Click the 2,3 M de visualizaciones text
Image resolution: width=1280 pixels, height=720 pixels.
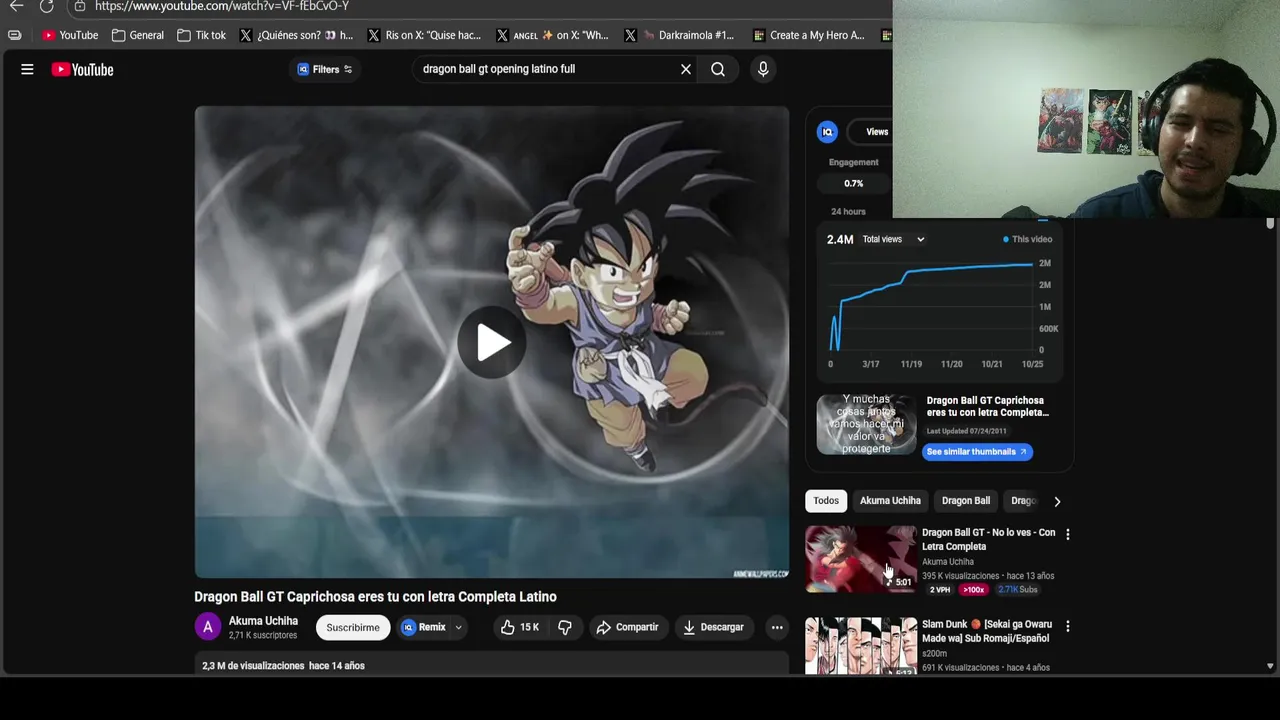253,666
